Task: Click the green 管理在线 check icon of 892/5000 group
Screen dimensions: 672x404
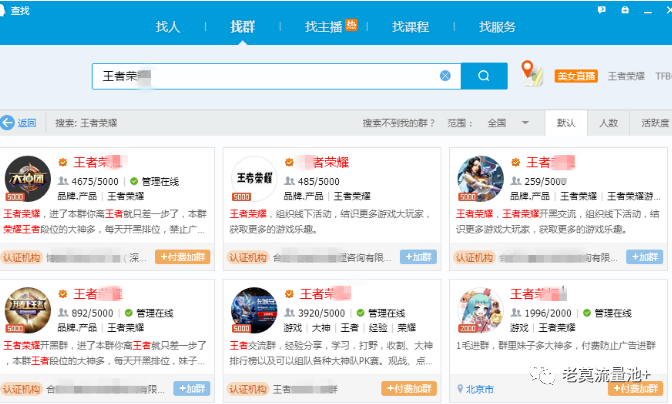Action: tap(128, 313)
